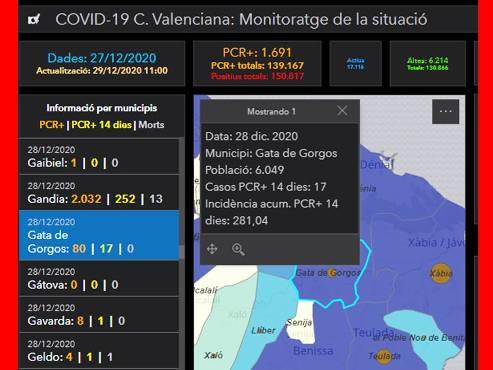Select the Geldo municipality row
This screenshot has height=370, width=493.
(99, 351)
